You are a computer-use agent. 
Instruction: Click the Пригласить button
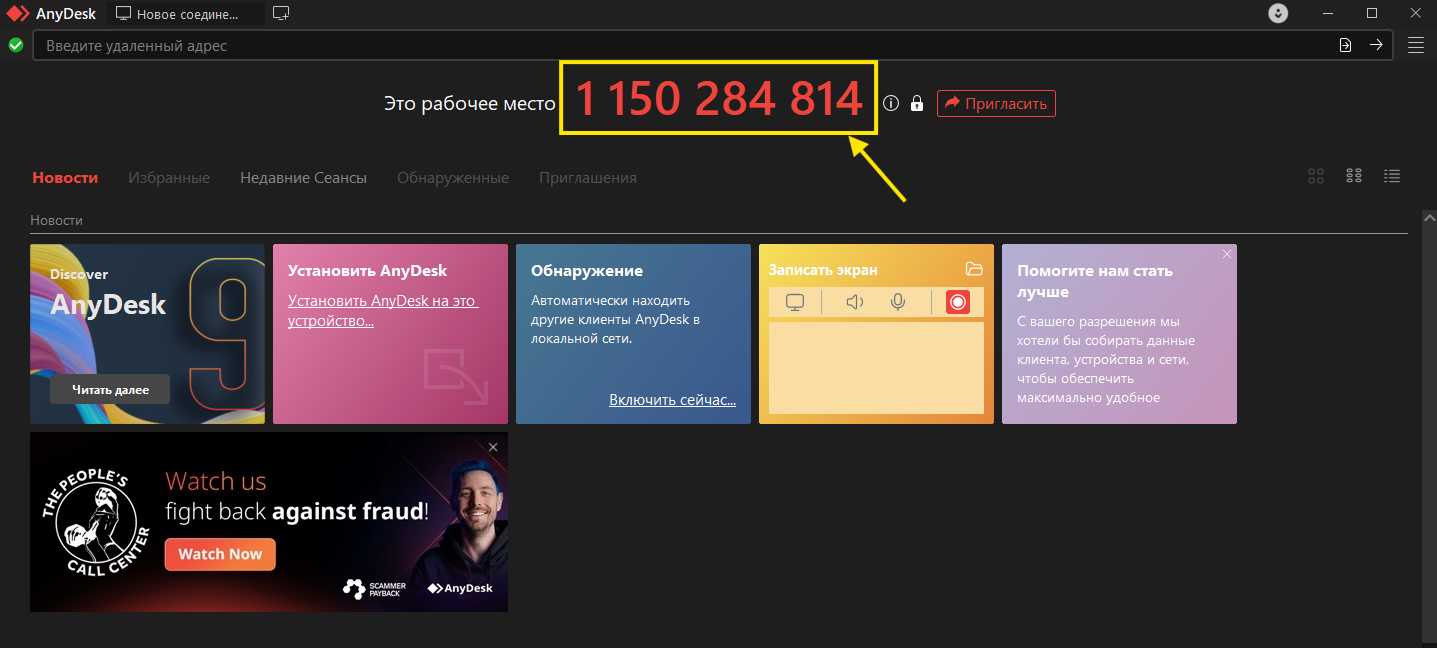996,103
